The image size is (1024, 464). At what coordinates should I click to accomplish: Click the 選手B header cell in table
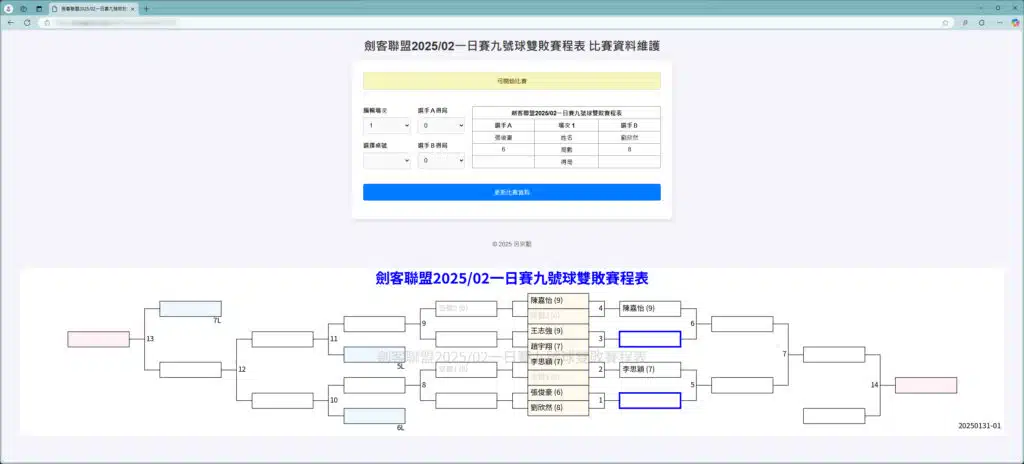(x=630, y=125)
